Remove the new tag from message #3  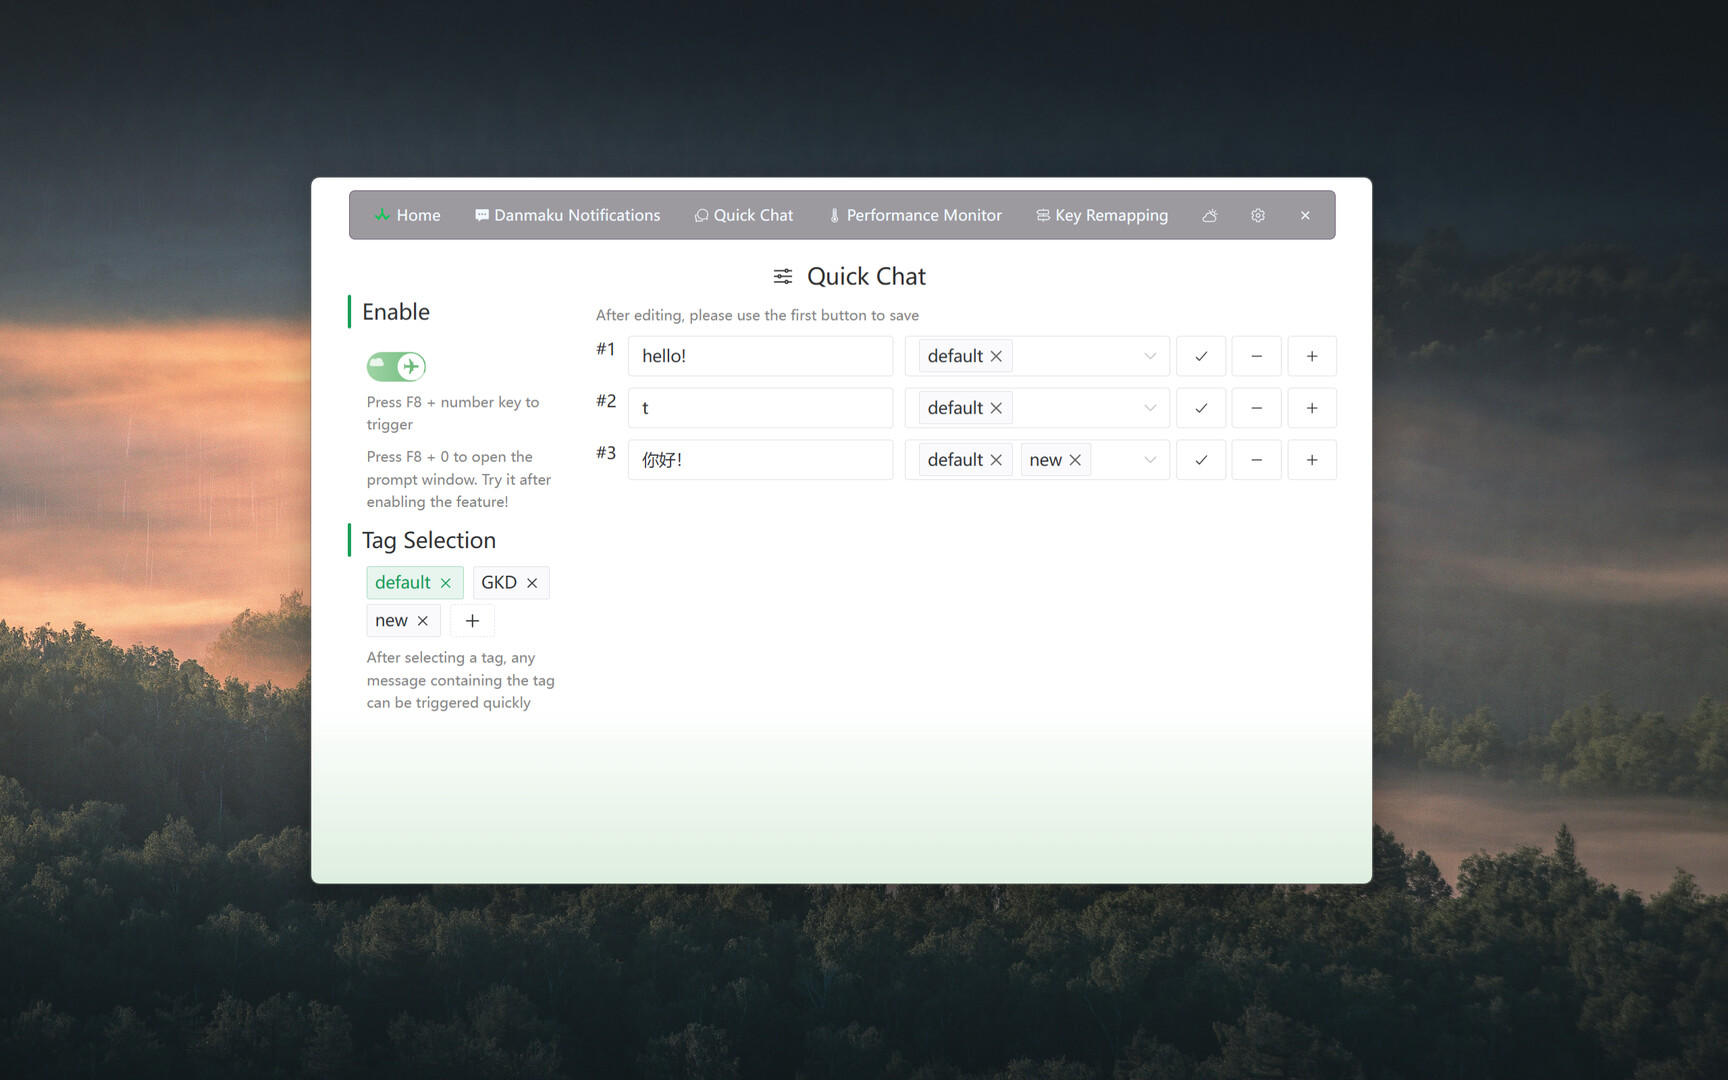click(x=1075, y=459)
